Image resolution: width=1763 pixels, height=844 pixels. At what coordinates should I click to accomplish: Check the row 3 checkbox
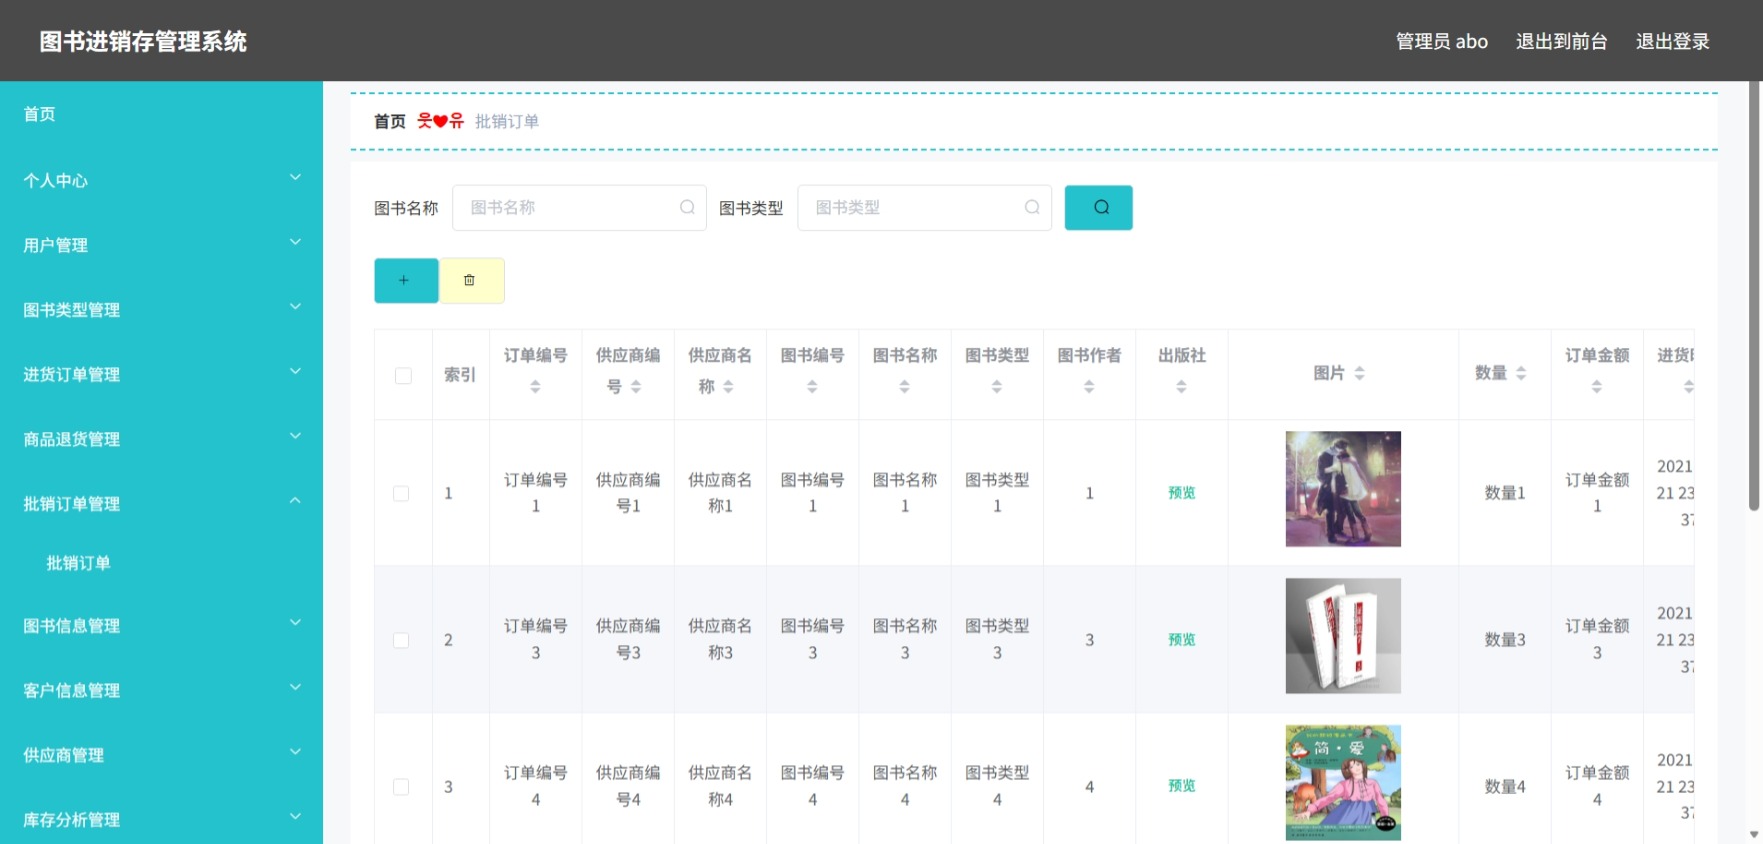click(401, 787)
